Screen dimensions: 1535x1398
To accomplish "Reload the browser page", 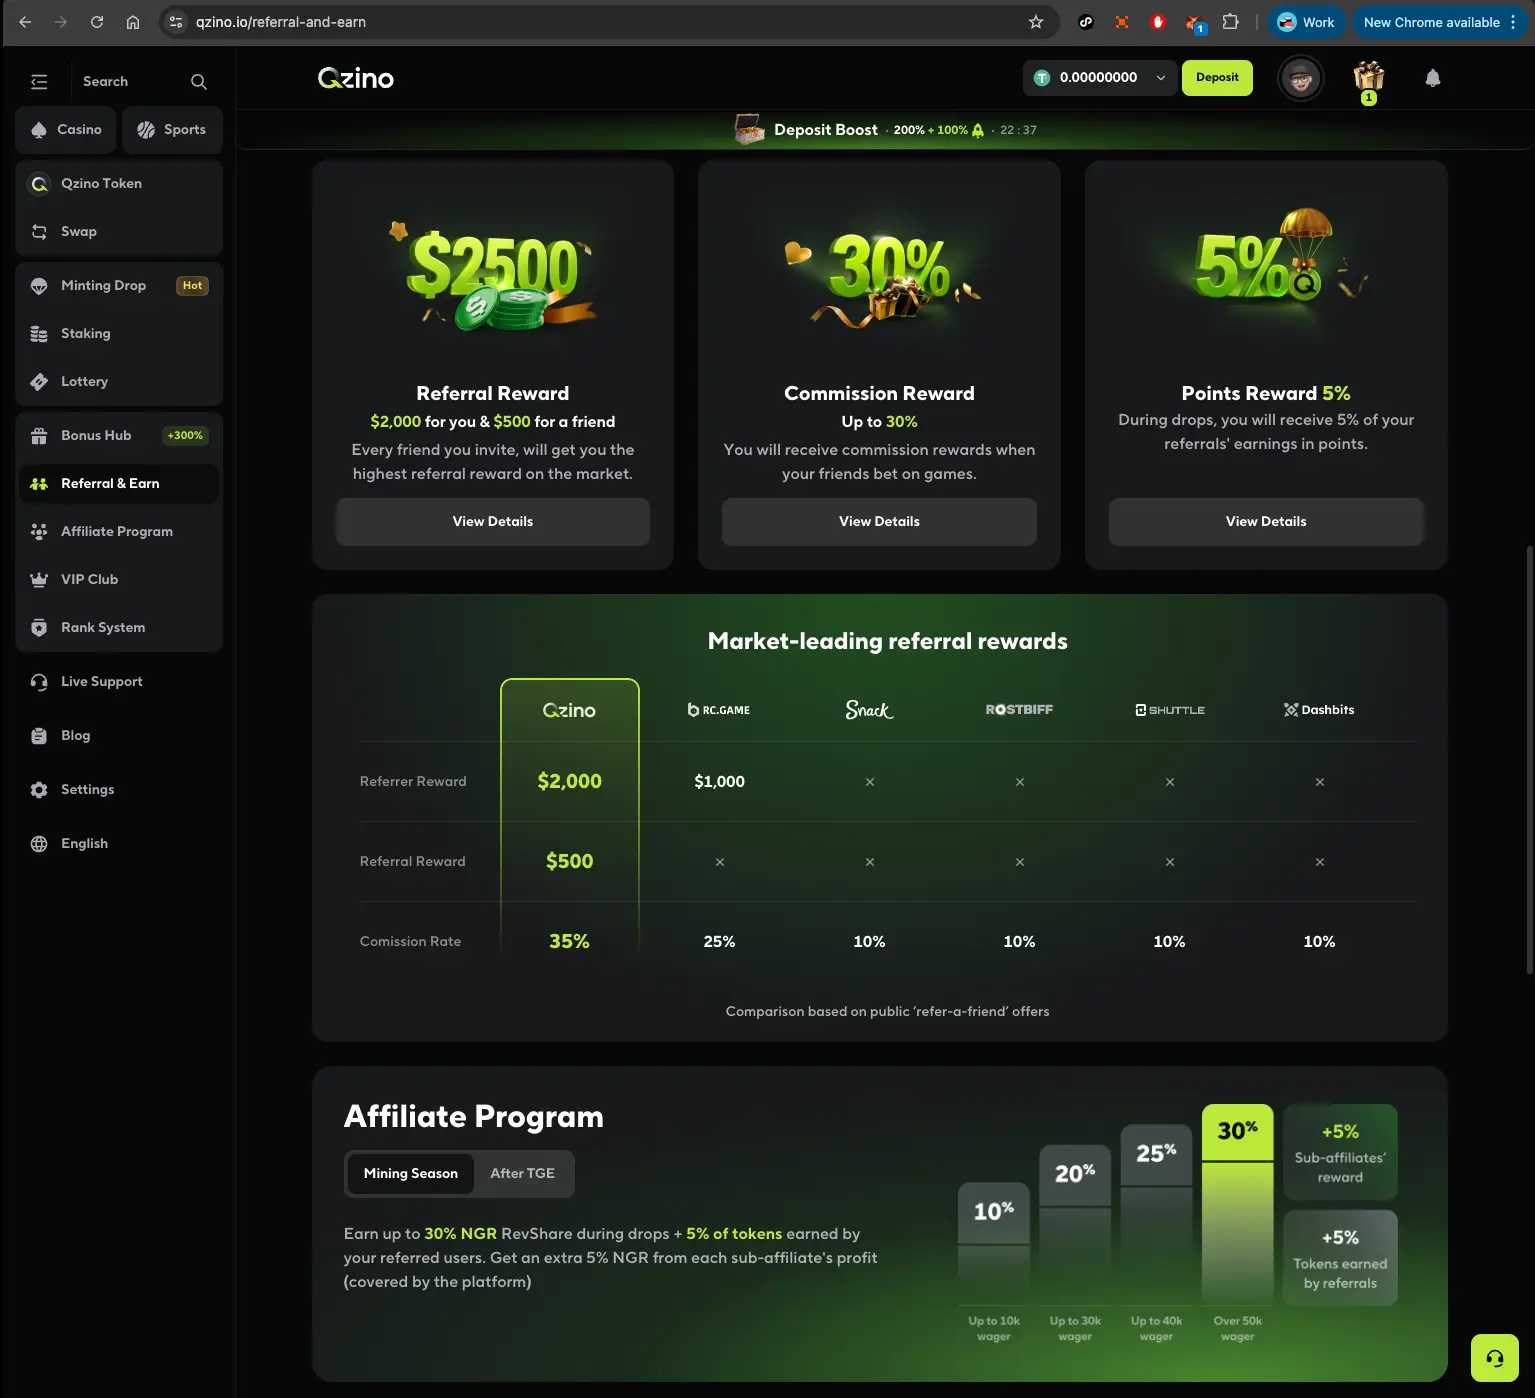I will [97, 22].
